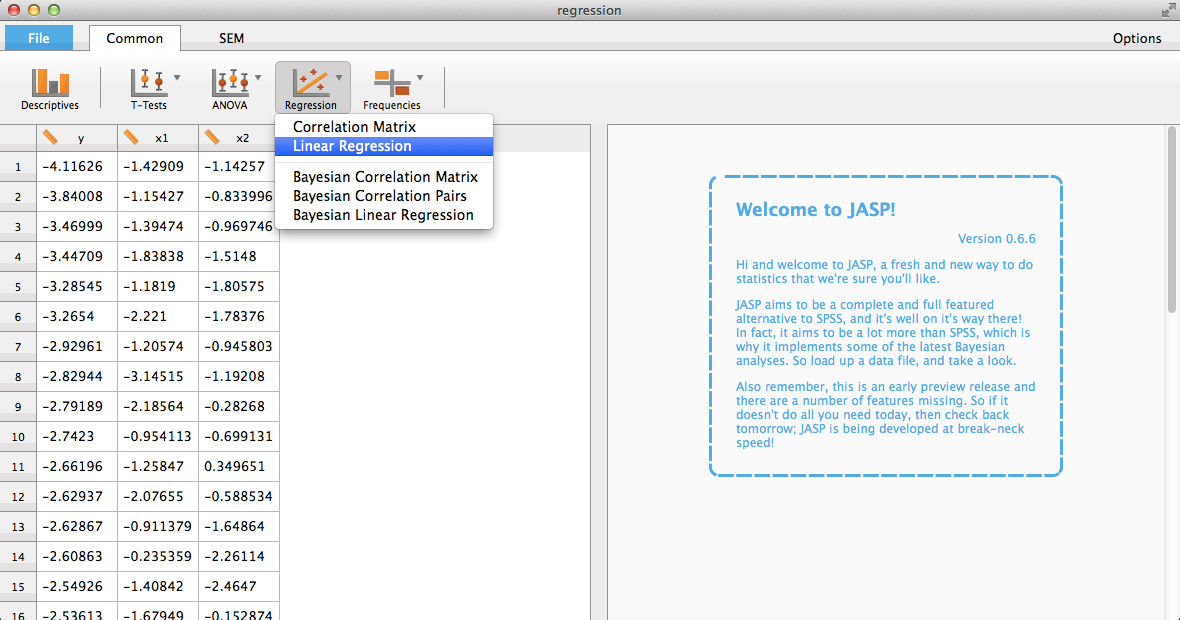This screenshot has width=1180, height=620.
Task: Click cell with value -4.11626
Action: pyautogui.click(x=77, y=166)
